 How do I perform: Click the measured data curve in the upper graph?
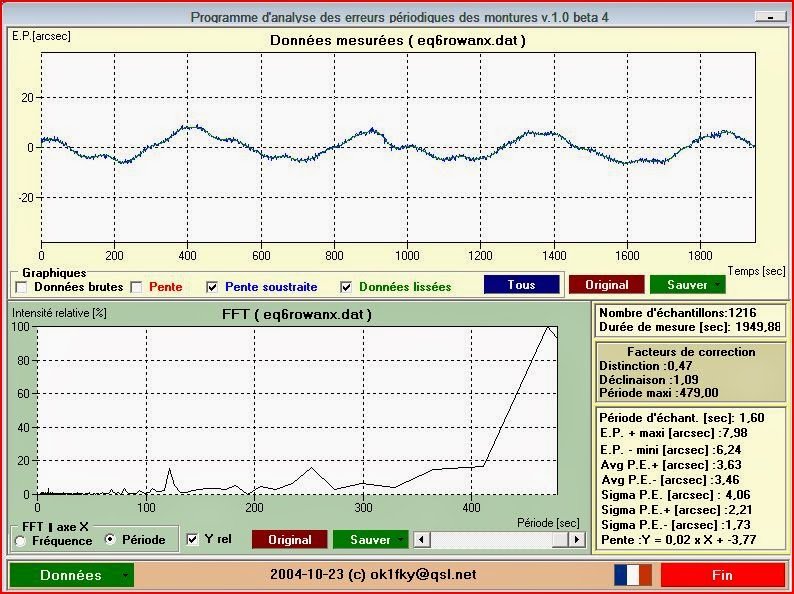click(x=398, y=144)
